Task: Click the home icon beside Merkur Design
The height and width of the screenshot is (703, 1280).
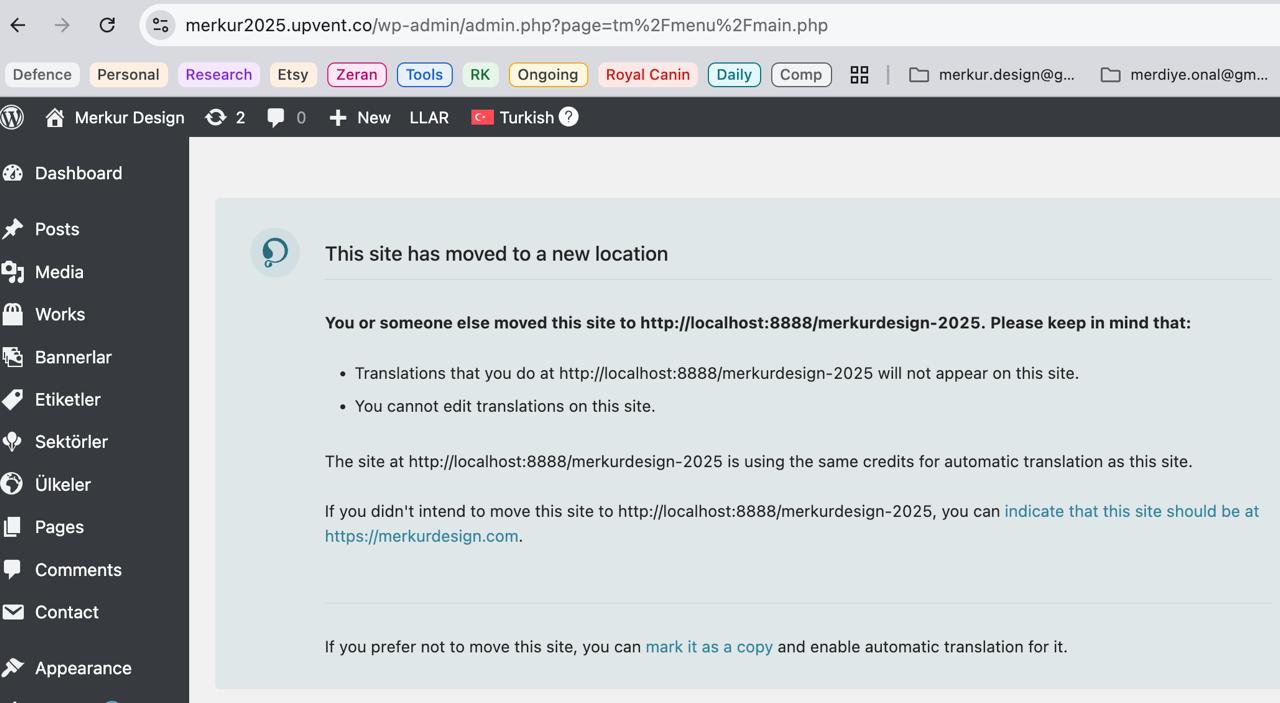Action: tap(55, 117)
